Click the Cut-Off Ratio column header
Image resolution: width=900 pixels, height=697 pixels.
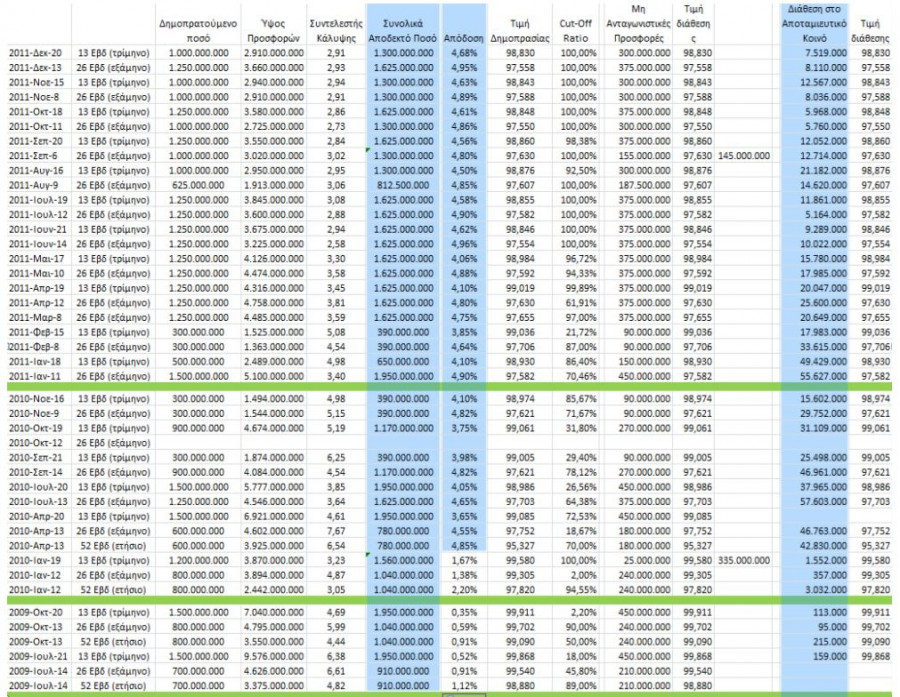(578, 25)
